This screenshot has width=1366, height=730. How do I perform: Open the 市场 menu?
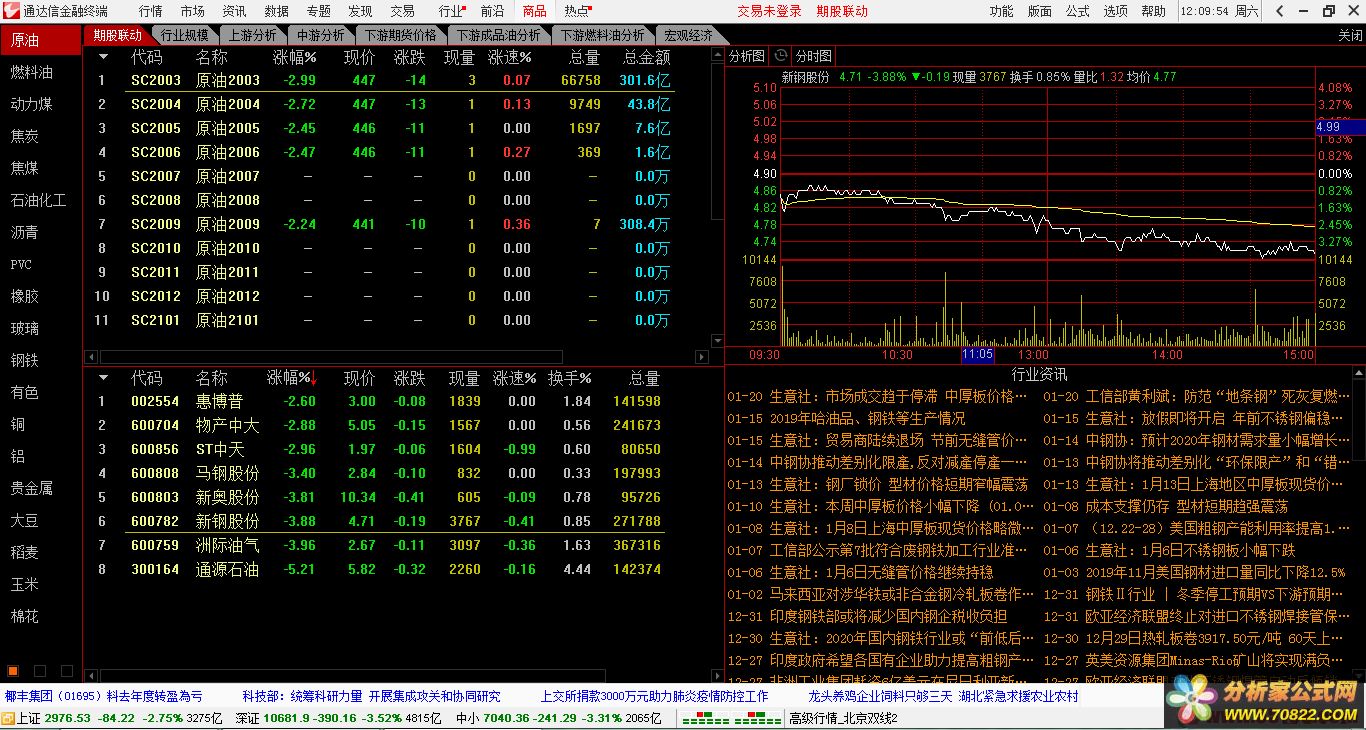coord(193,11)
